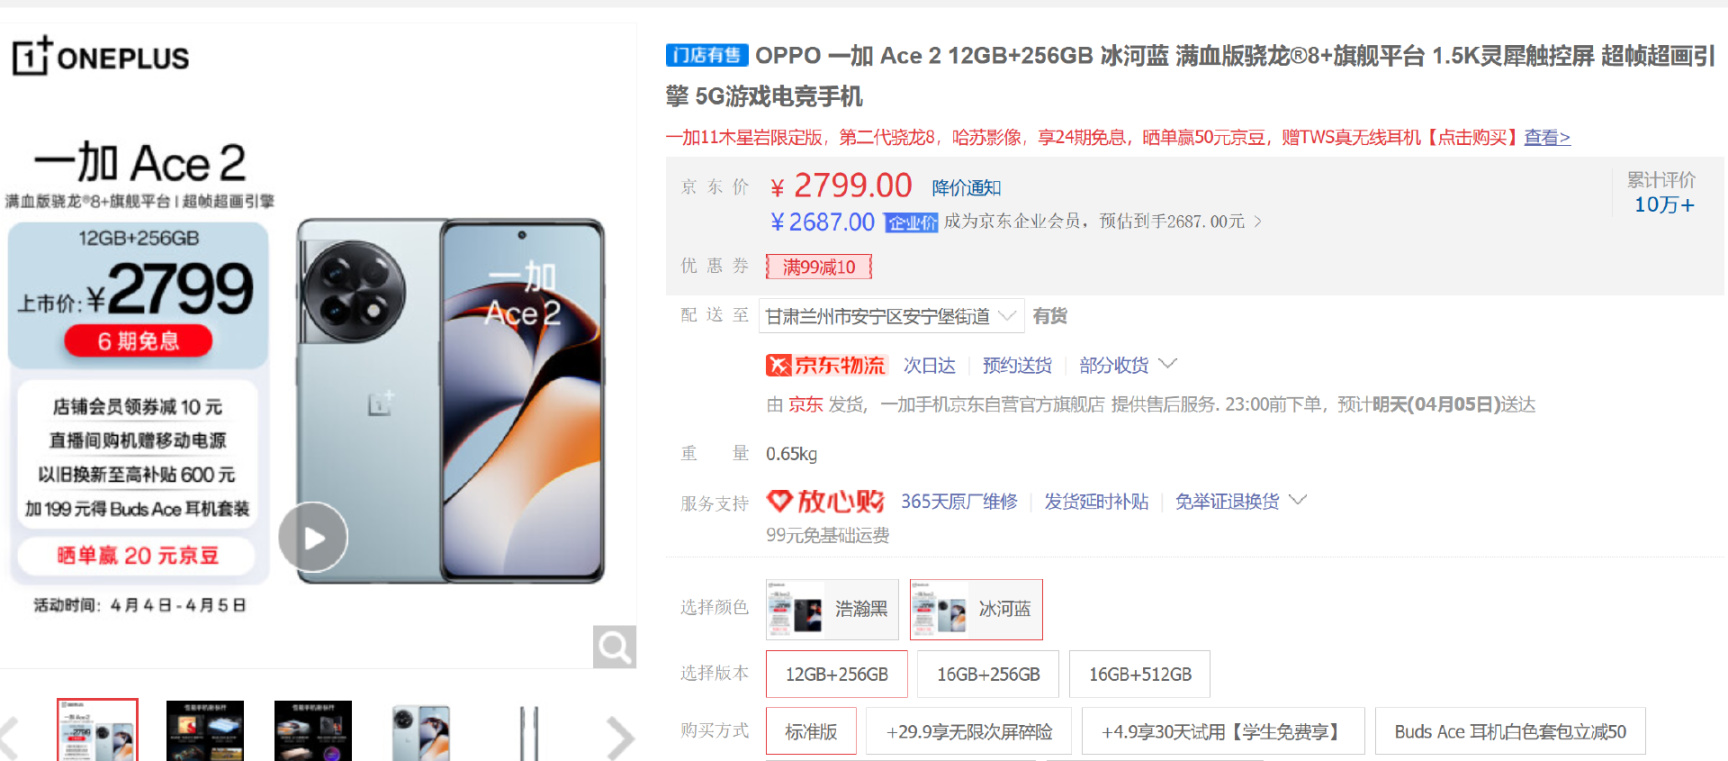Screen dimensions: 1728x761
Task: Claim the 满99减10 coupon
Action: click(819, 267)
